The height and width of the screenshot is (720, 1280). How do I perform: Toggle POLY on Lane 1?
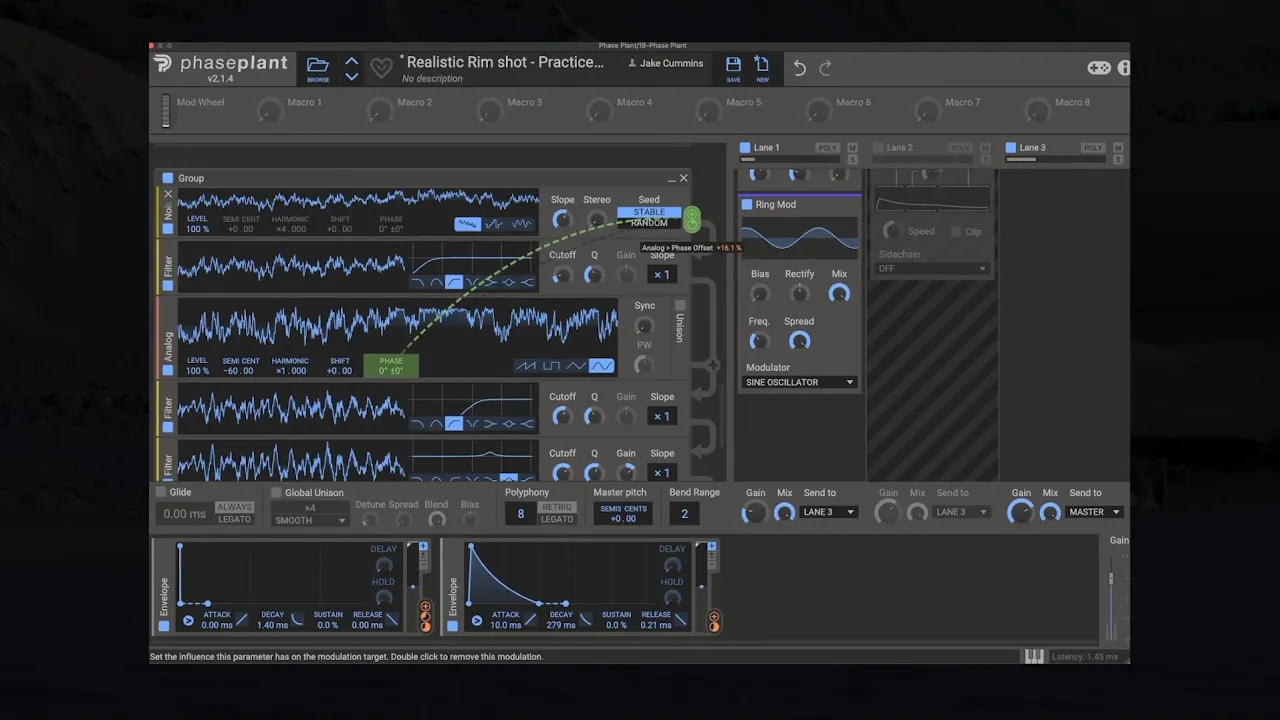tap(827, 148)
